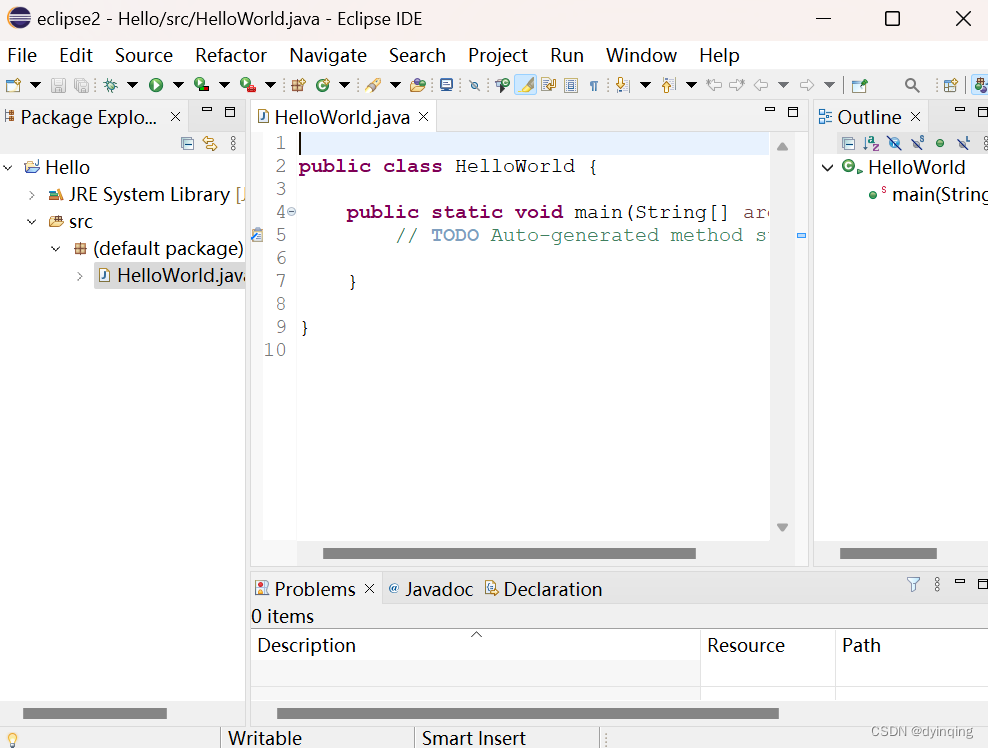This screenshot has width=988, height=748.
Task: Open Package Explorer view menu dots
Action: (233, 144)
